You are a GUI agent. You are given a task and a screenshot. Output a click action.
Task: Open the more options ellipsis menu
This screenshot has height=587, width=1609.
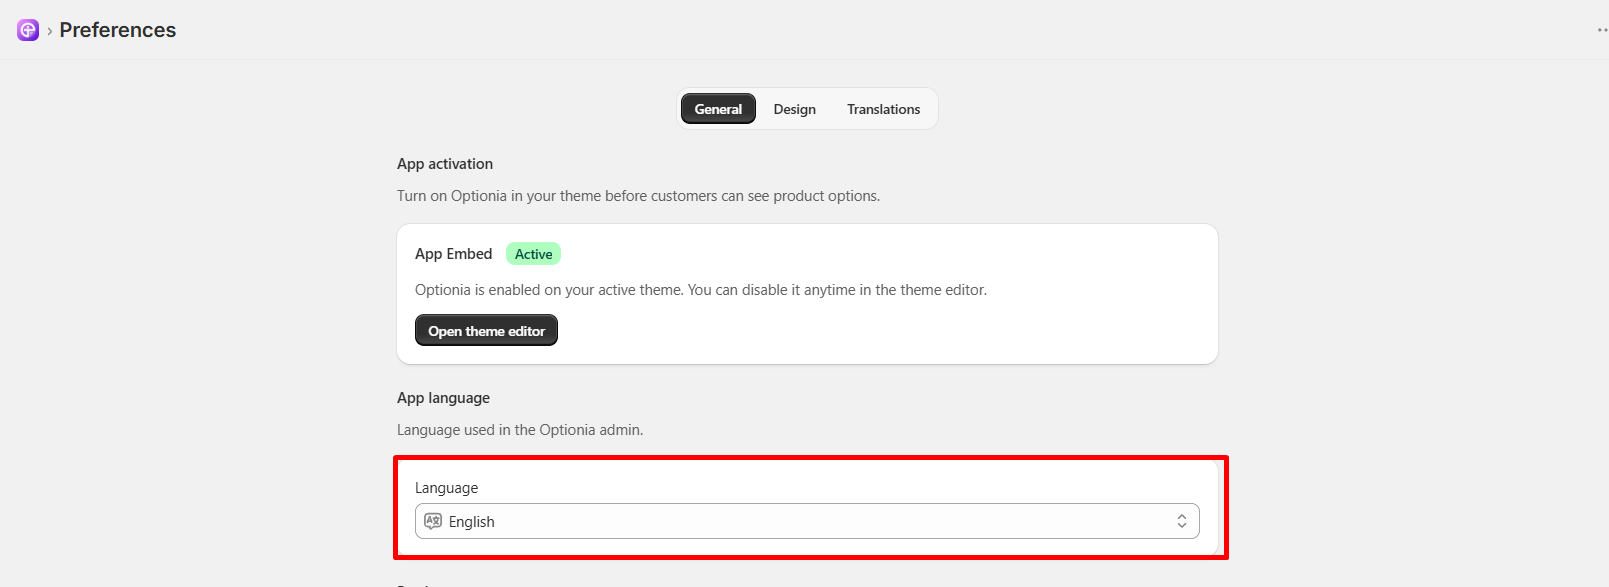point(1602,30)
